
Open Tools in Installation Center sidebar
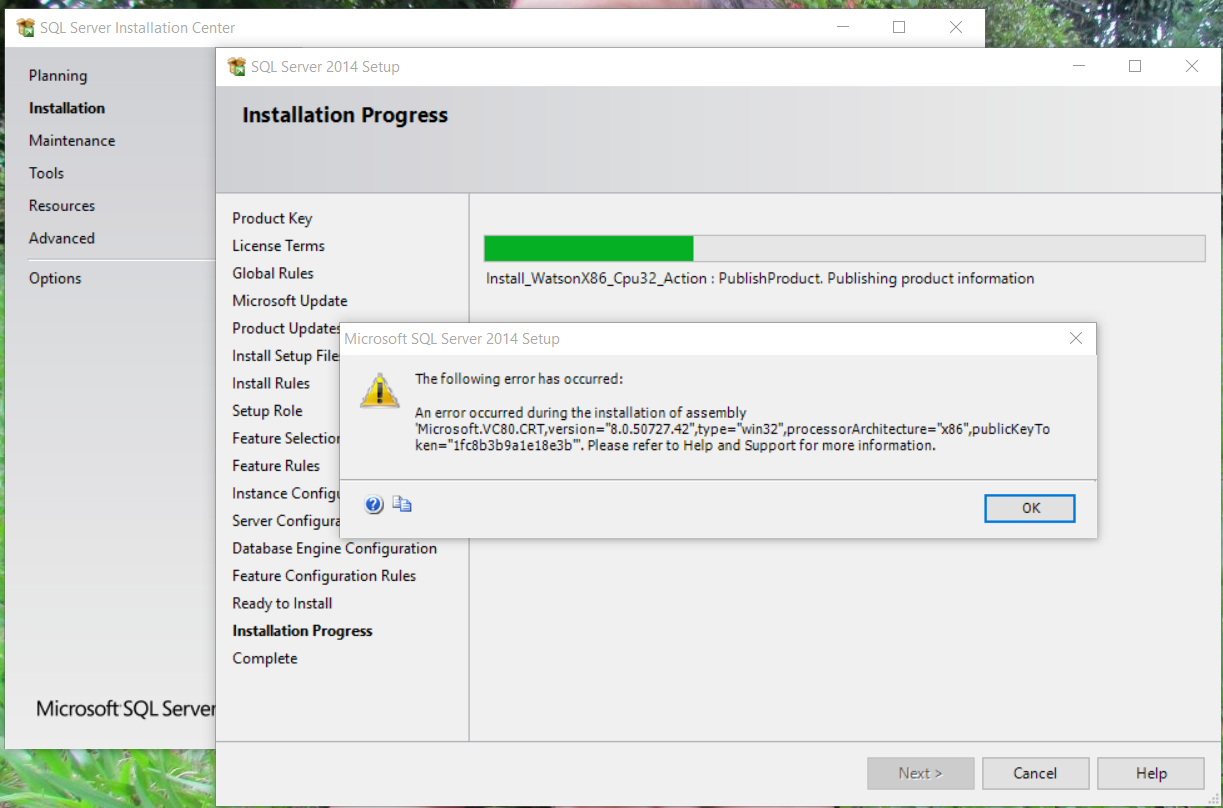pyautogui.click(x=46, y=173)
